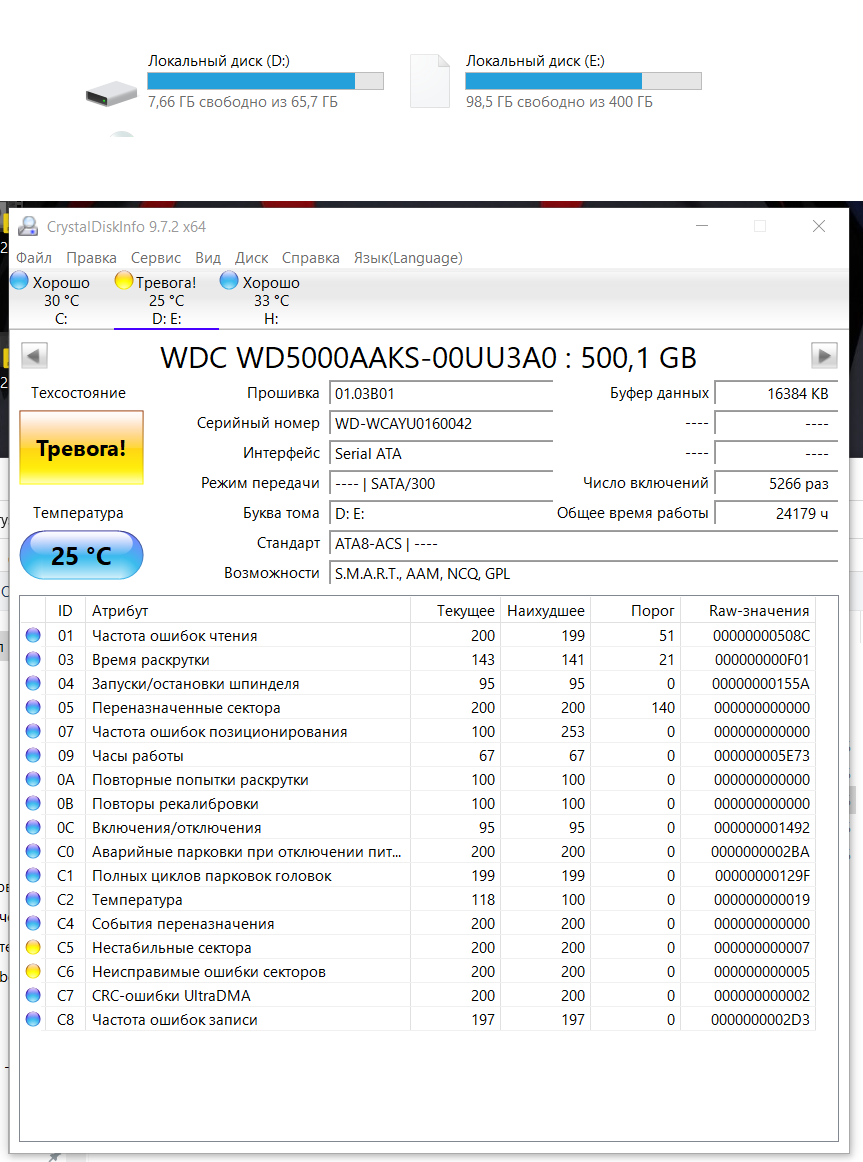
Task: Click raw value 0000000002D3
Action: tap(760, 1020)
